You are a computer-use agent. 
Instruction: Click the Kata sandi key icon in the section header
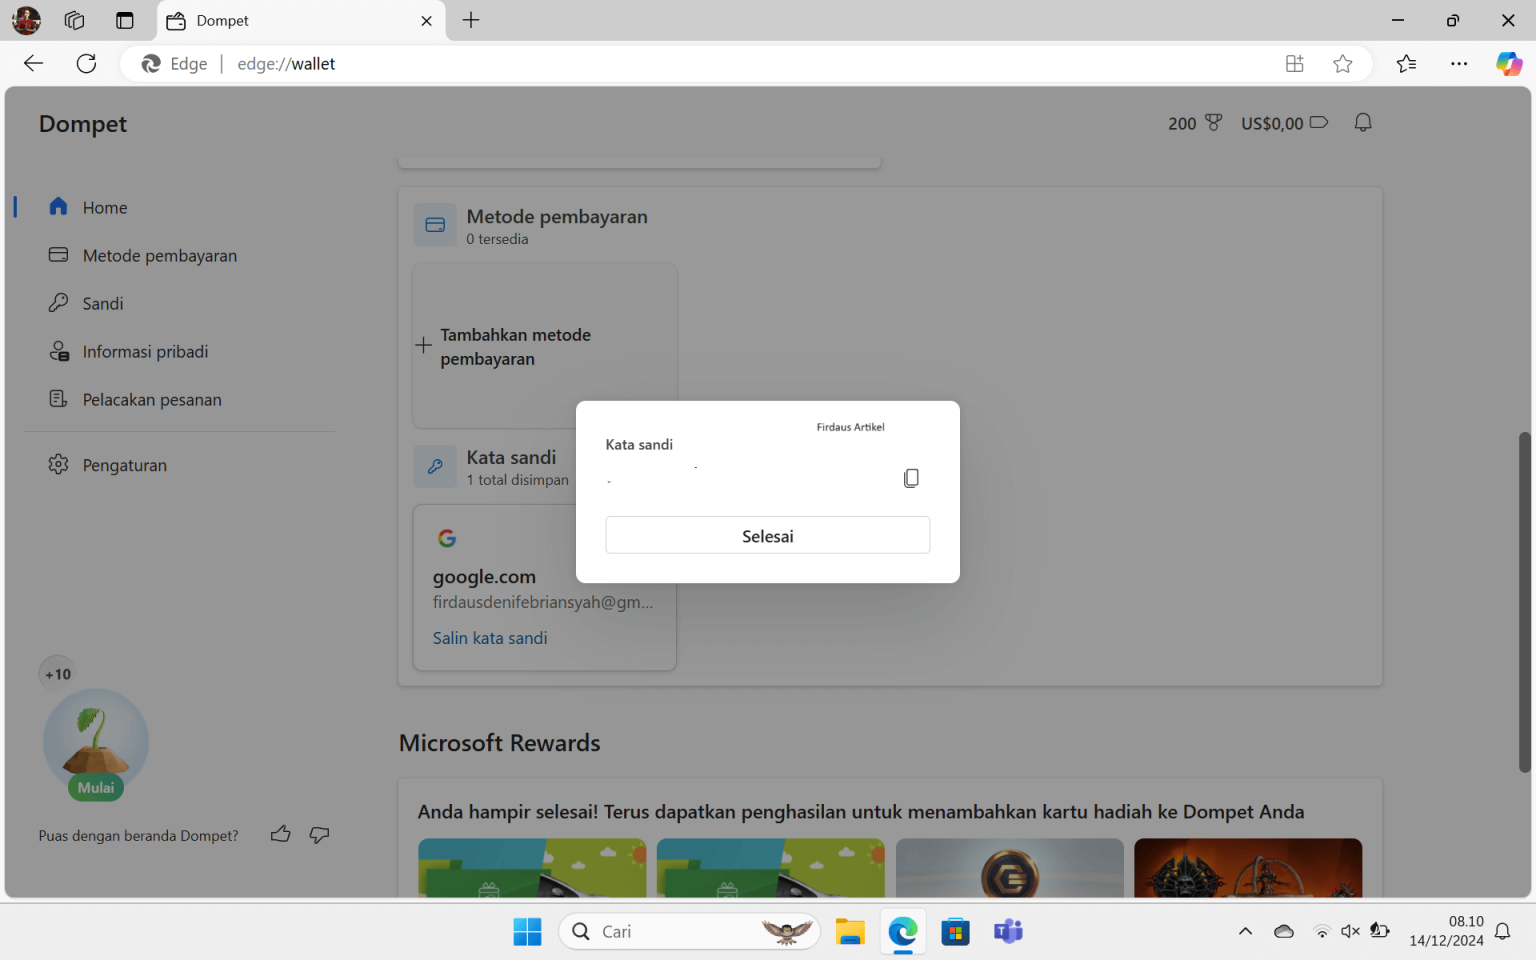(435, 466)
